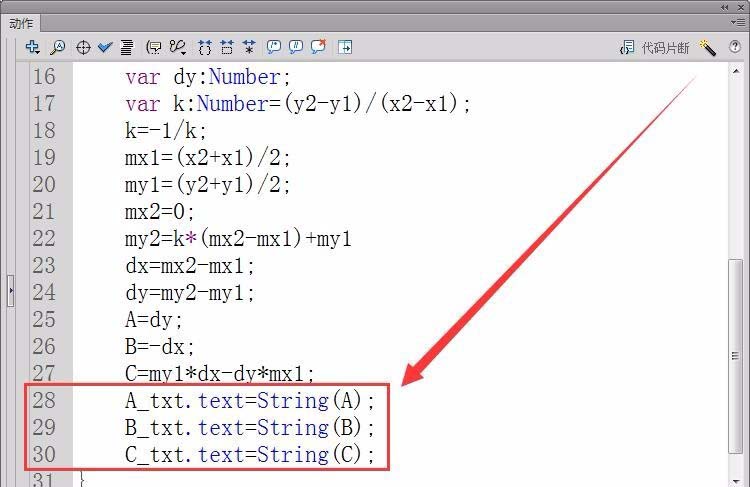
Task: Click the line 'var k:Number=(y2-y1)/(x2-x1);'
Action: coord(298,103)
